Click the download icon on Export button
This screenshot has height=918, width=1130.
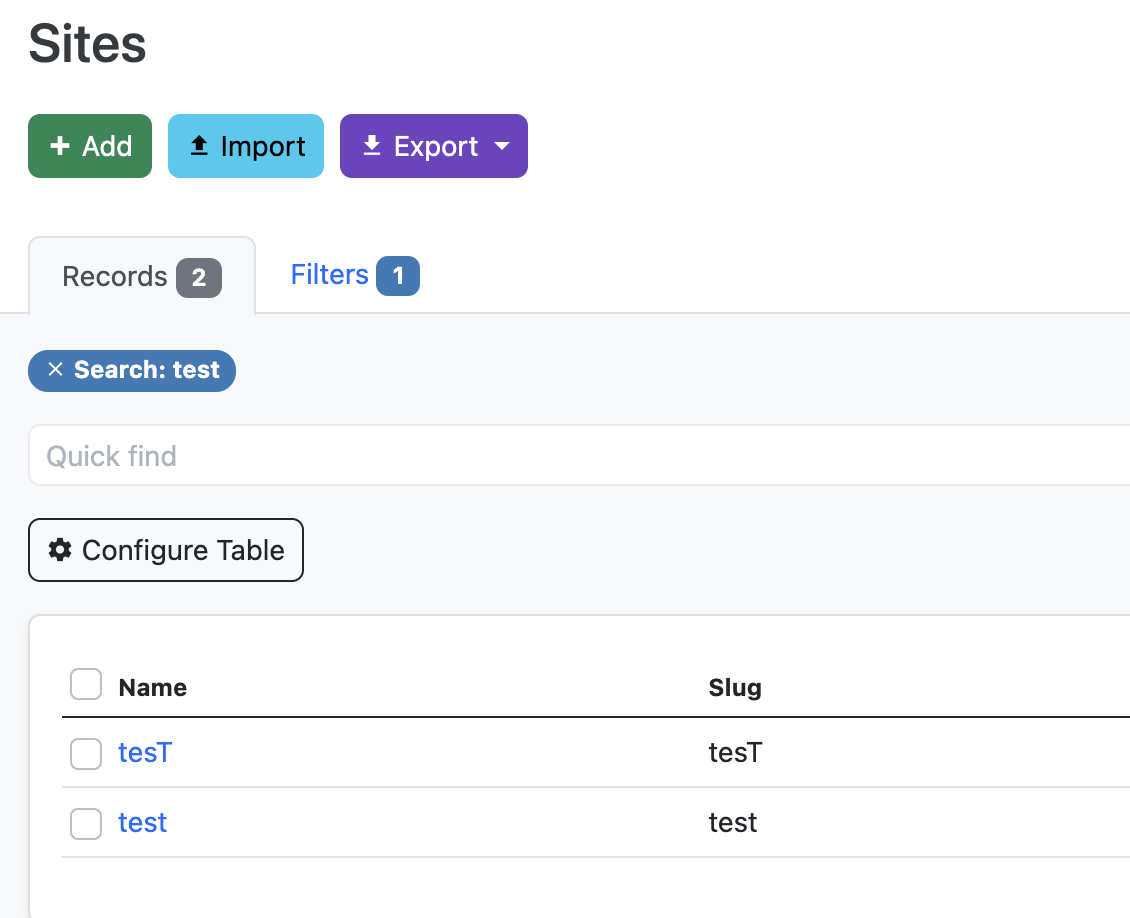371,146
